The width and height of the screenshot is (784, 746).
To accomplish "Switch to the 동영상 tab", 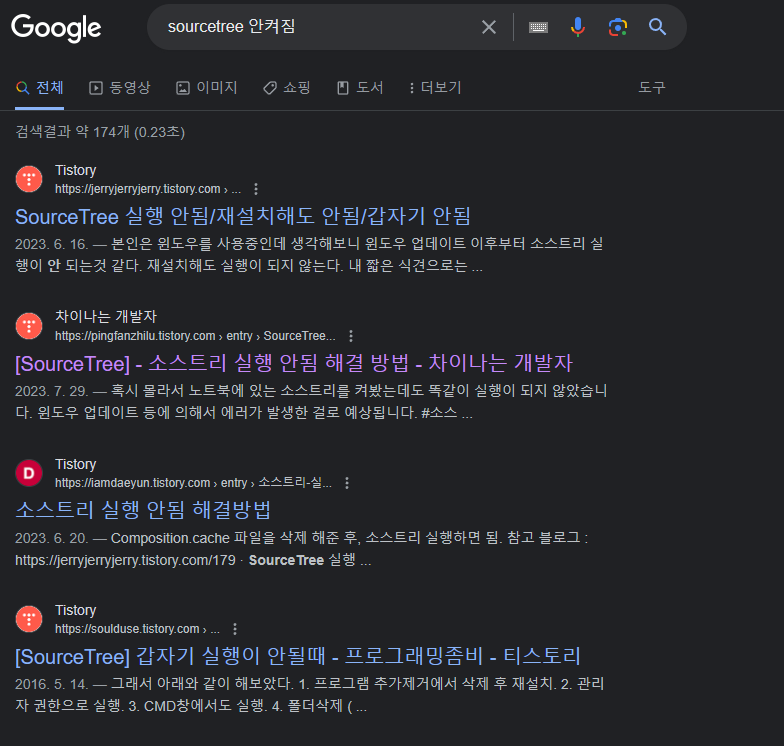I will pos(120,88).
